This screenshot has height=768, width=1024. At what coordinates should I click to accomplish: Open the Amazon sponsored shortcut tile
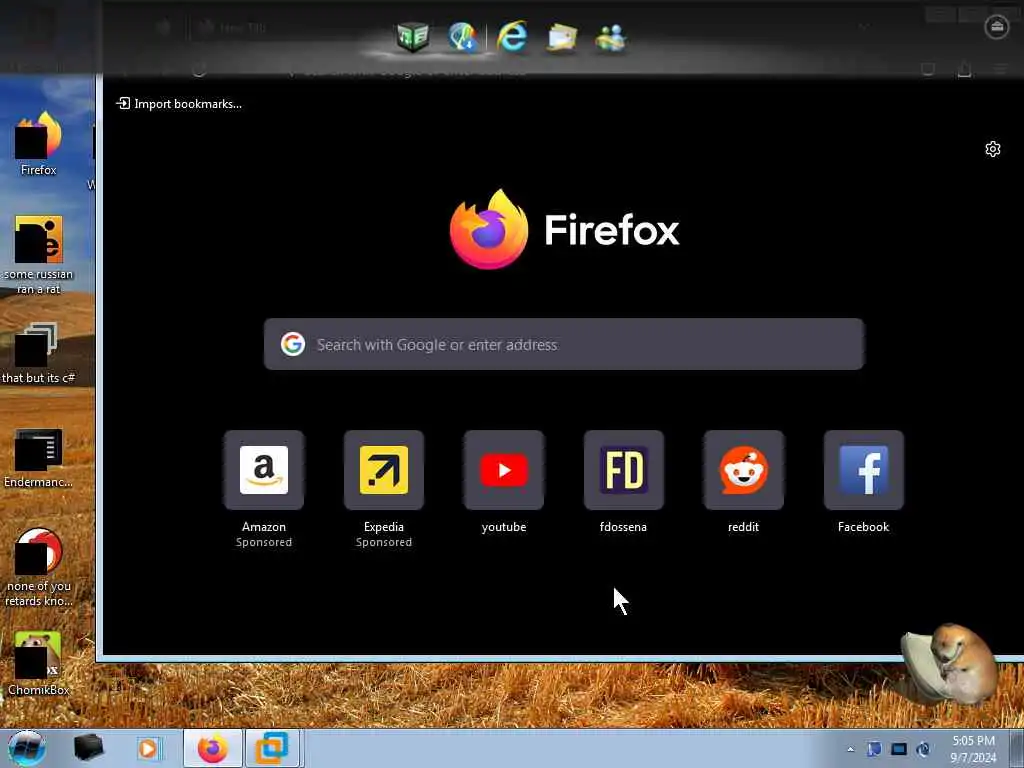(x=264, y=470)
